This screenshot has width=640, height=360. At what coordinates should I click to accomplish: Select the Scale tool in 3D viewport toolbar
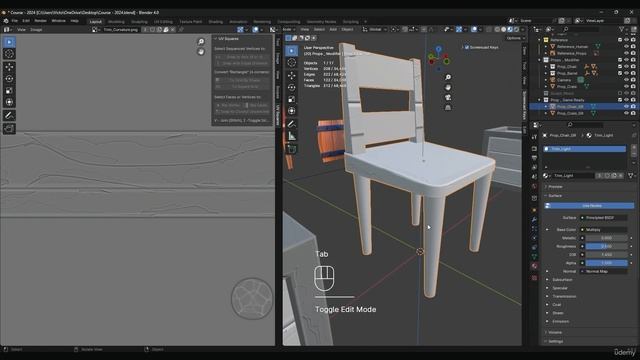coord(291,99)
